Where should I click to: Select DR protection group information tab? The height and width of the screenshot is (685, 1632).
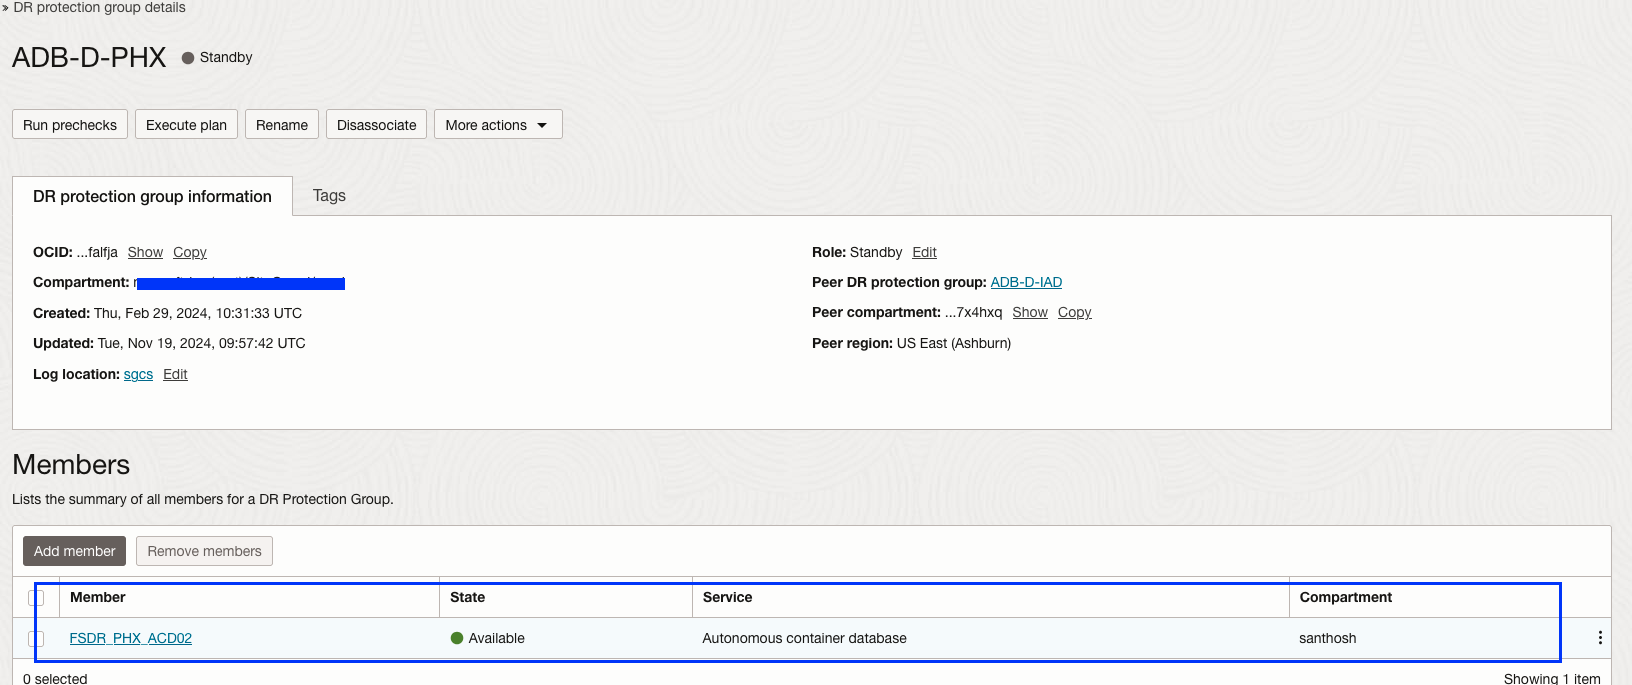tap(152, 196)
